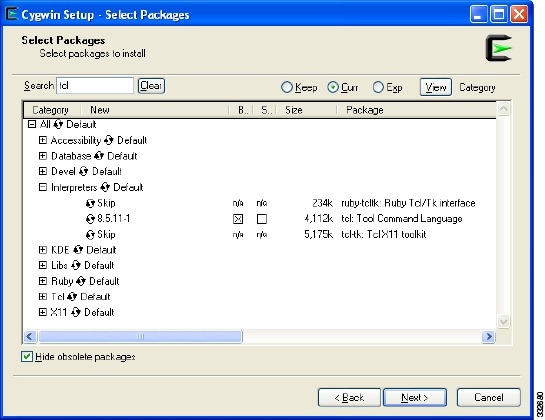Click Skip cycle icon for ruby-tcltk package
545x420 pixels.
pos(90,203)
